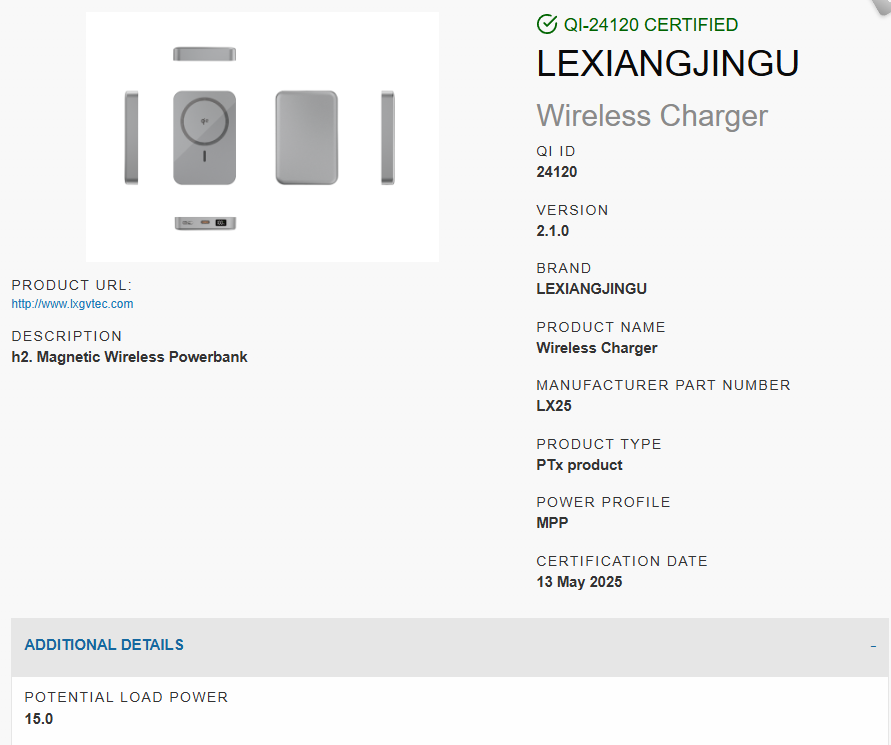Click the plain back view of the powerbank

pos(307,138)
